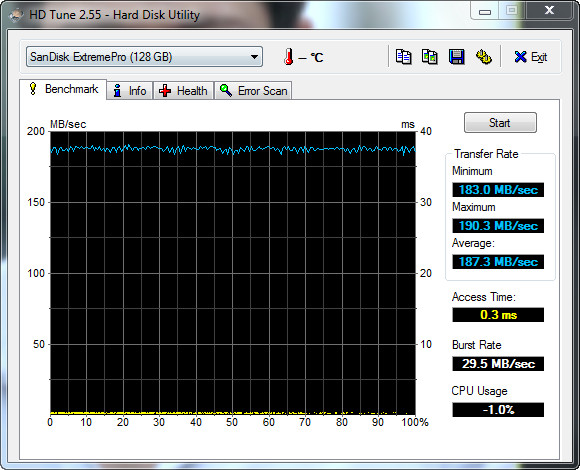580x470 pixels.
Task: Click the Burst Rate label
Action: pyautogui.click(x=476, y=345)
